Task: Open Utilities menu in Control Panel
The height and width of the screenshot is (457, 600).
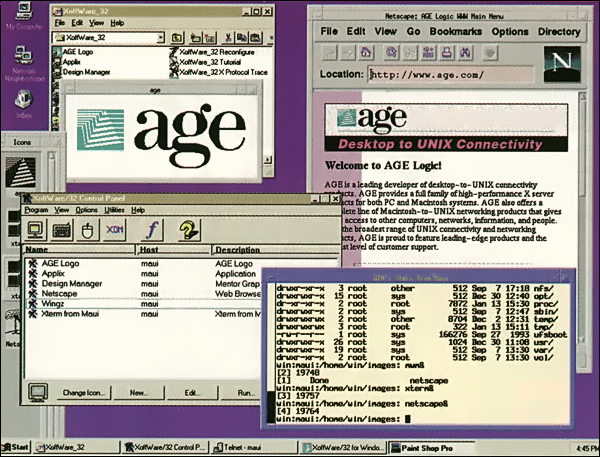Action: [114, 210]
